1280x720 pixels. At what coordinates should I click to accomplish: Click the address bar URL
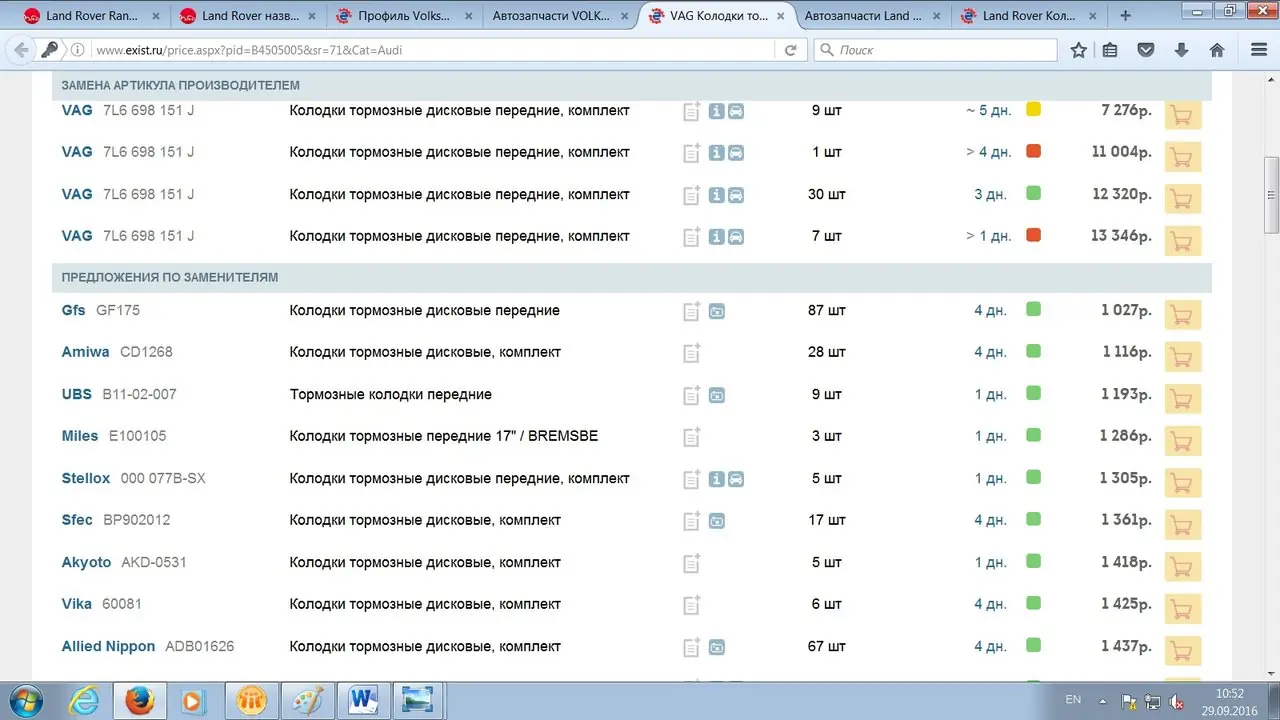250,50
